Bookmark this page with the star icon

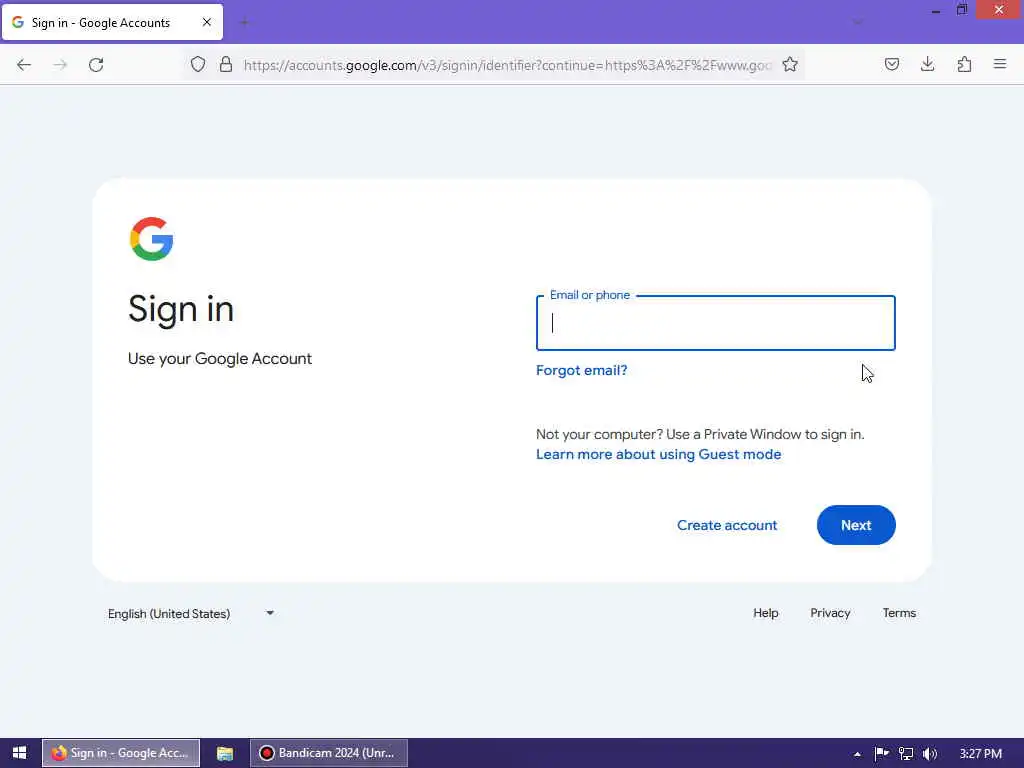[x=790, y=64]
